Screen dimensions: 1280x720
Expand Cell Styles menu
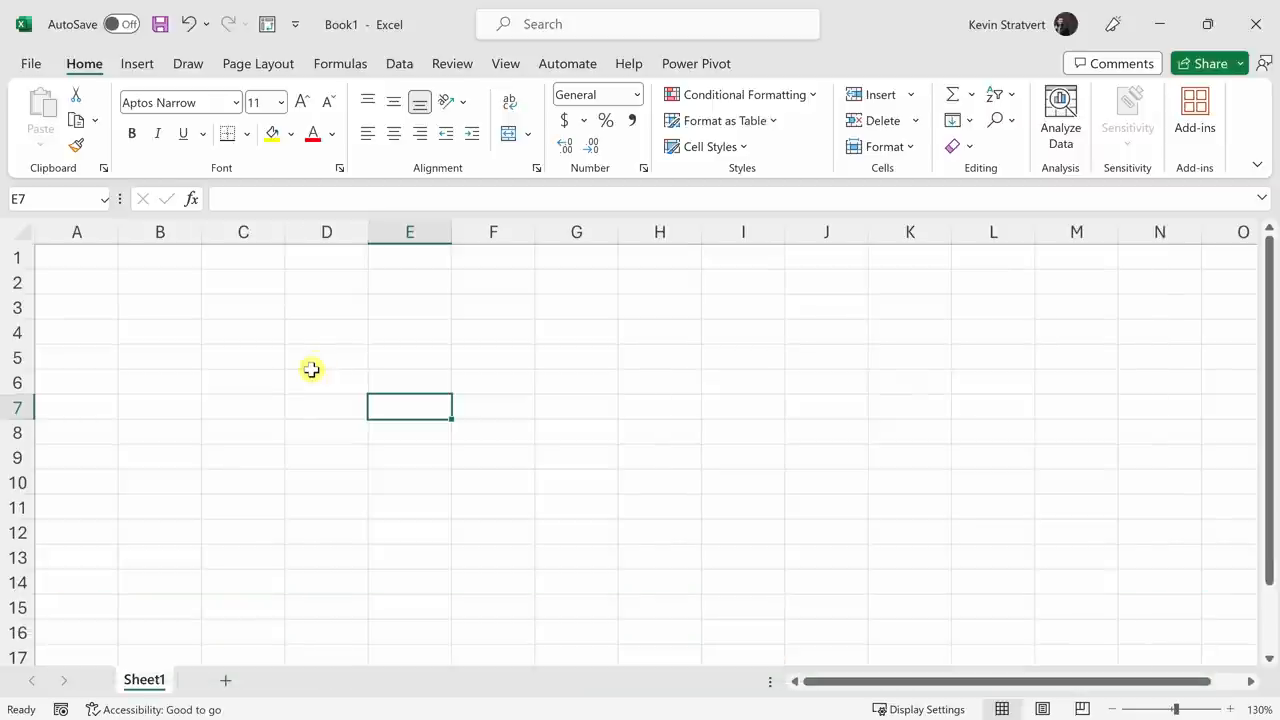click(706, 146)
